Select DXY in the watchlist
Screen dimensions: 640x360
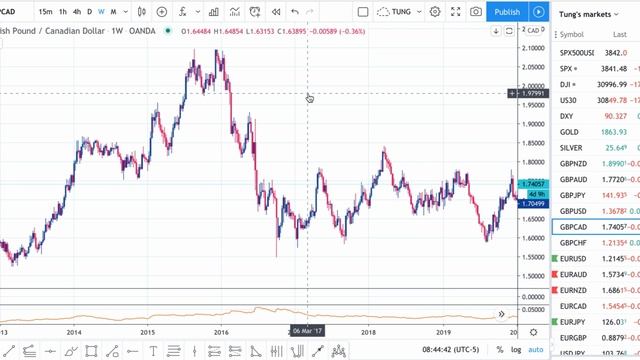coord(596,116)
